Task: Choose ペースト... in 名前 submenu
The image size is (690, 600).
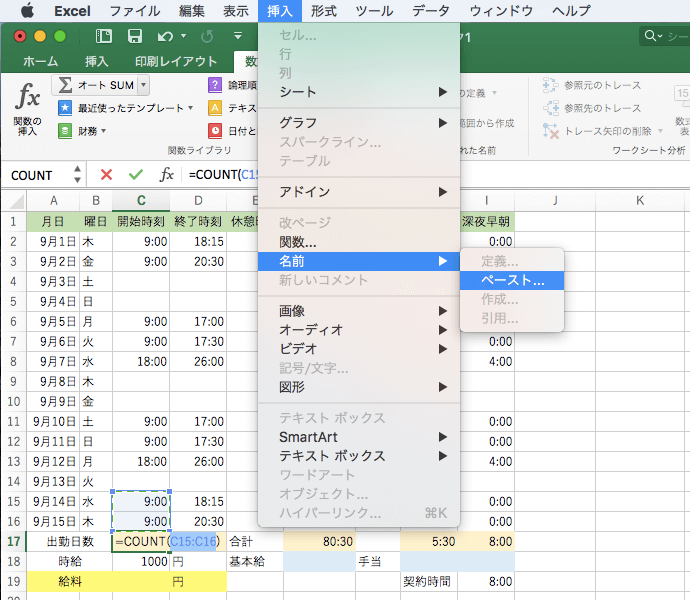Action: [512, 280]
